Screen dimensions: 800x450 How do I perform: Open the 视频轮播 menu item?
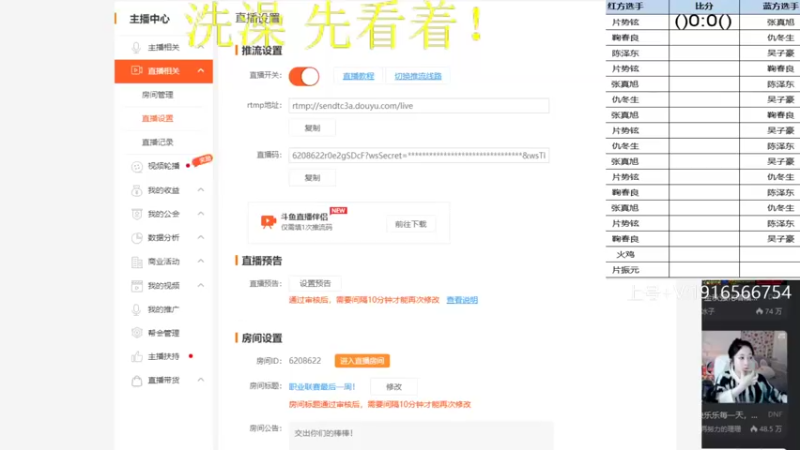coord(164,166)
